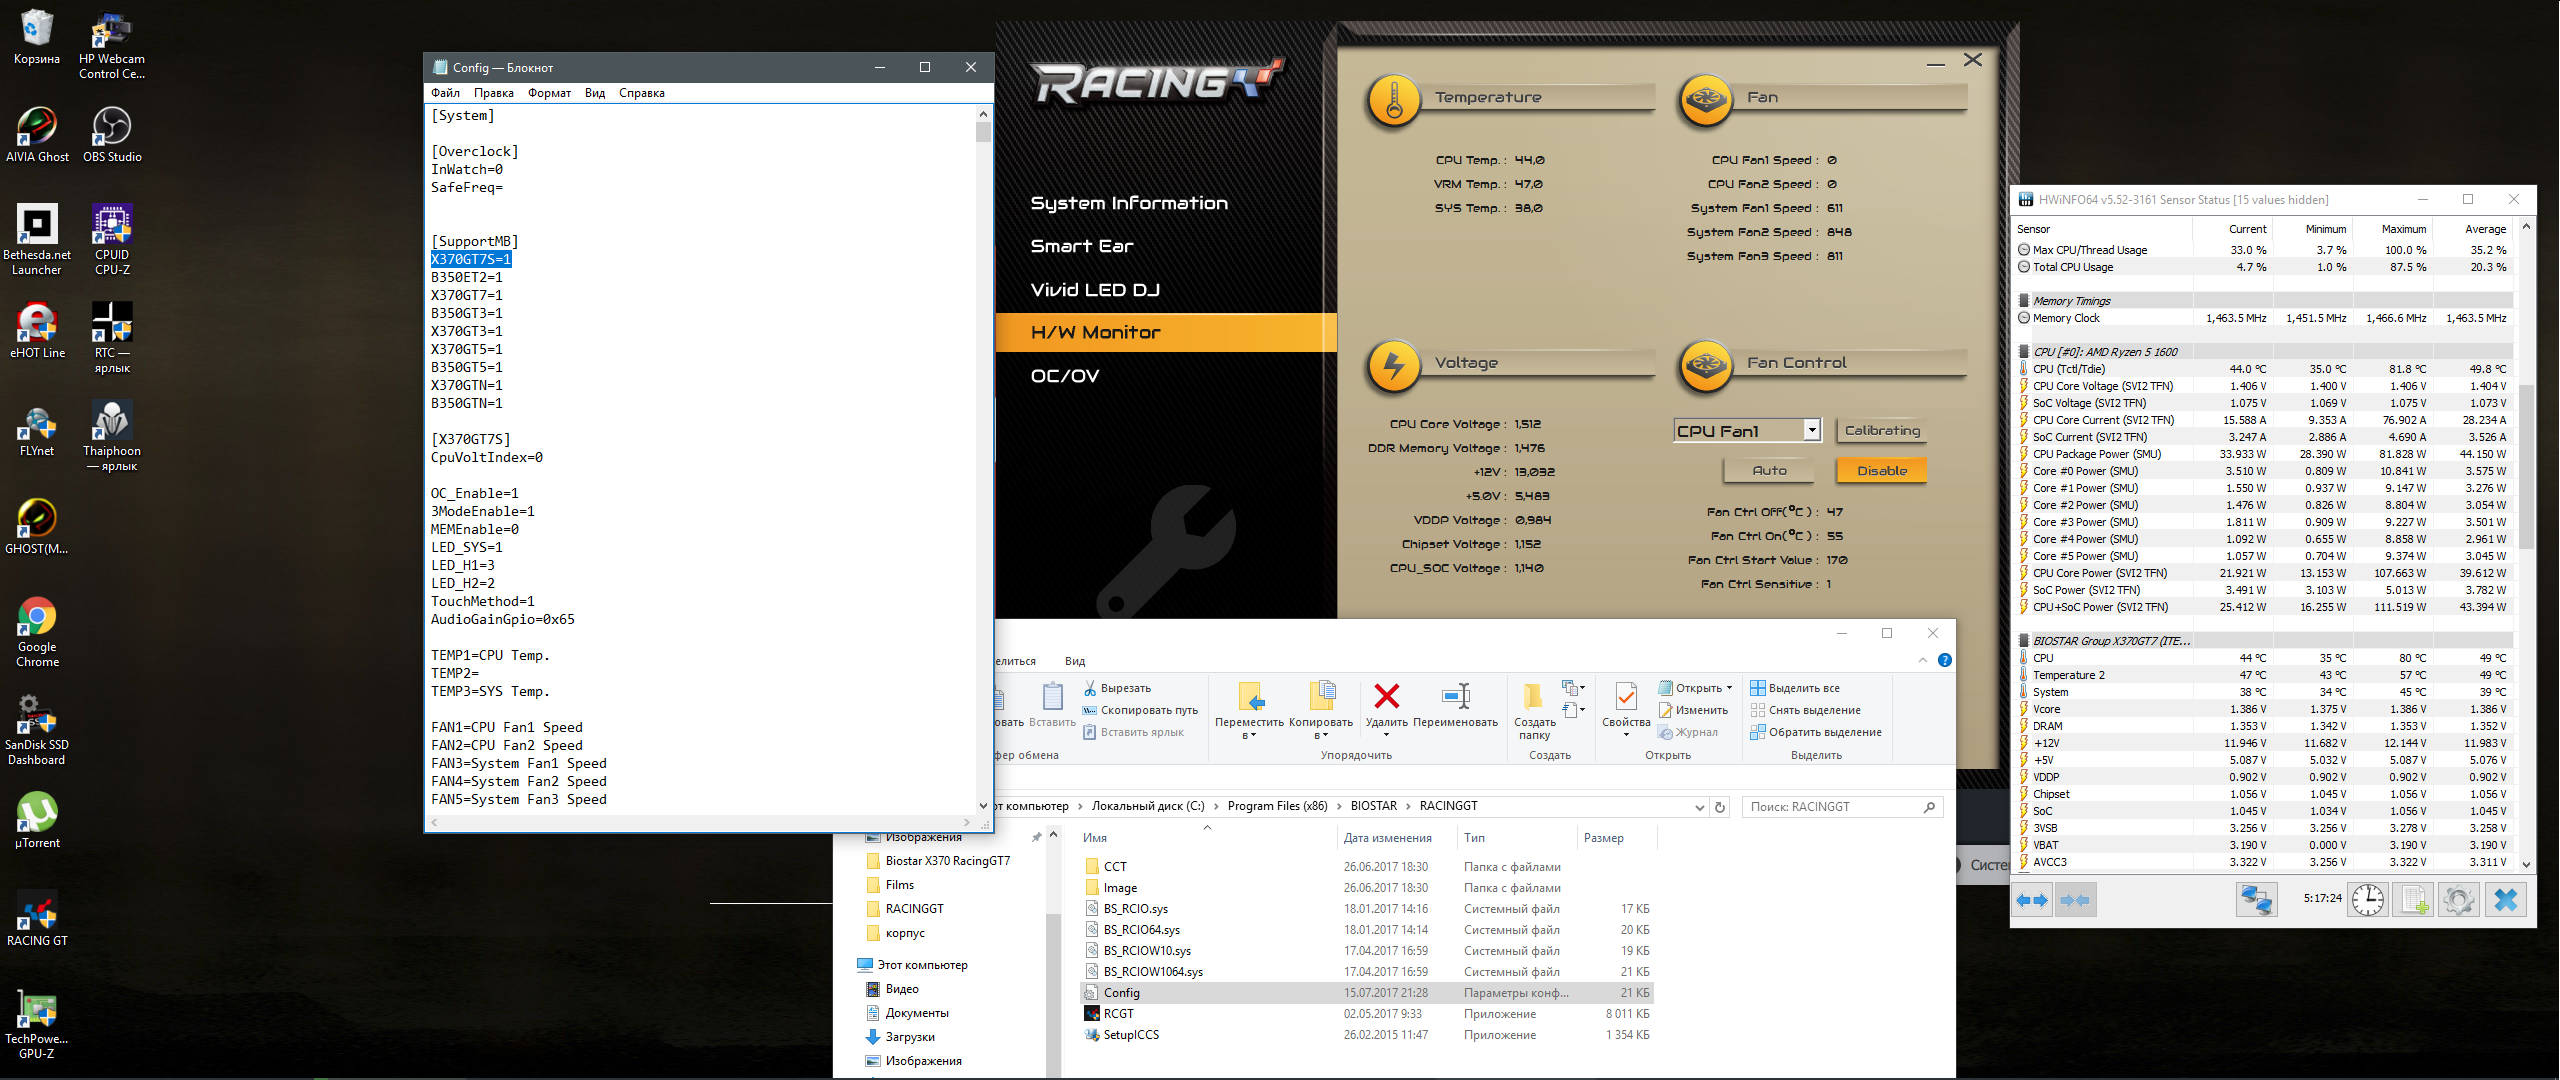Open the CPU Fan1 dropdown list
Screen dimensions: 2560x1080
point(1811,430)
